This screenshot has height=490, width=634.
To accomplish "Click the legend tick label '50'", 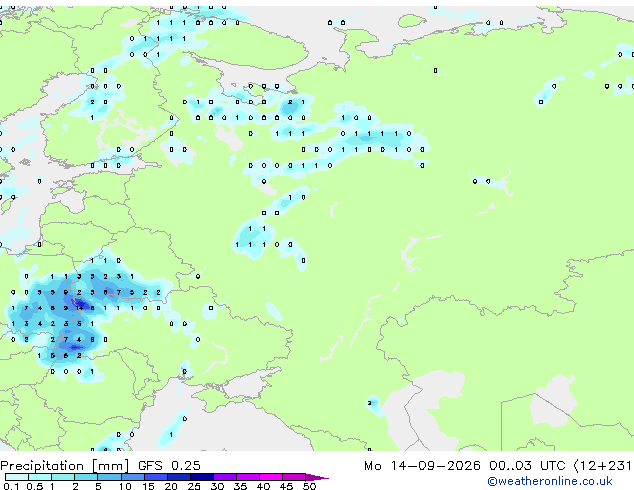I will click(x=309, y=486).
